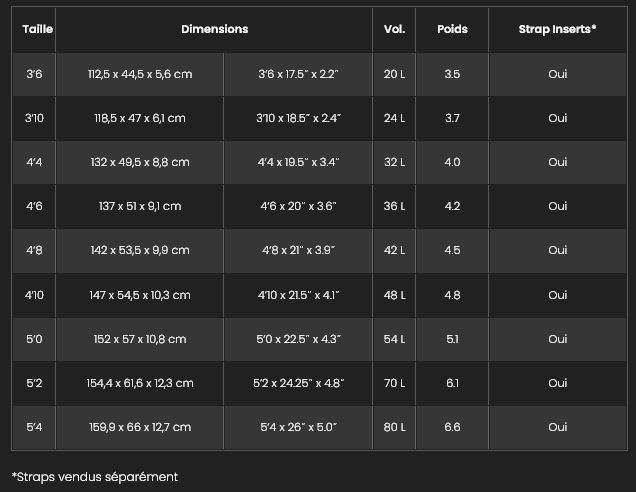
Task: Click Oui in the 5'4 row
Action: 557,427
